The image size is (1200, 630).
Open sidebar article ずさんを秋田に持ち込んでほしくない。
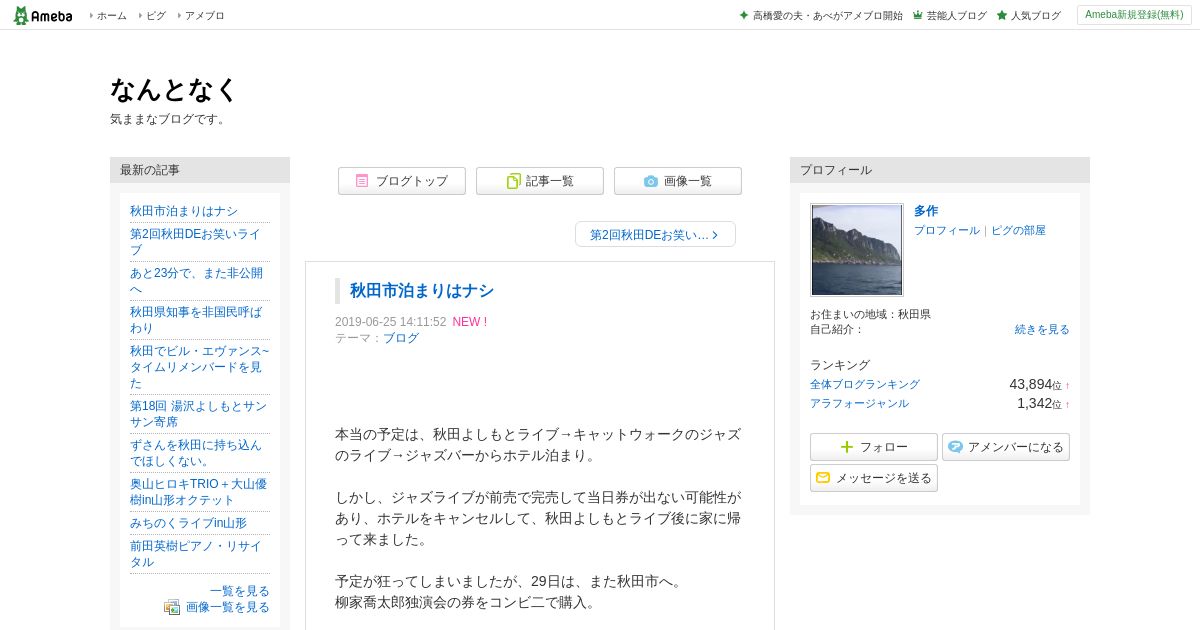(196, 453)
